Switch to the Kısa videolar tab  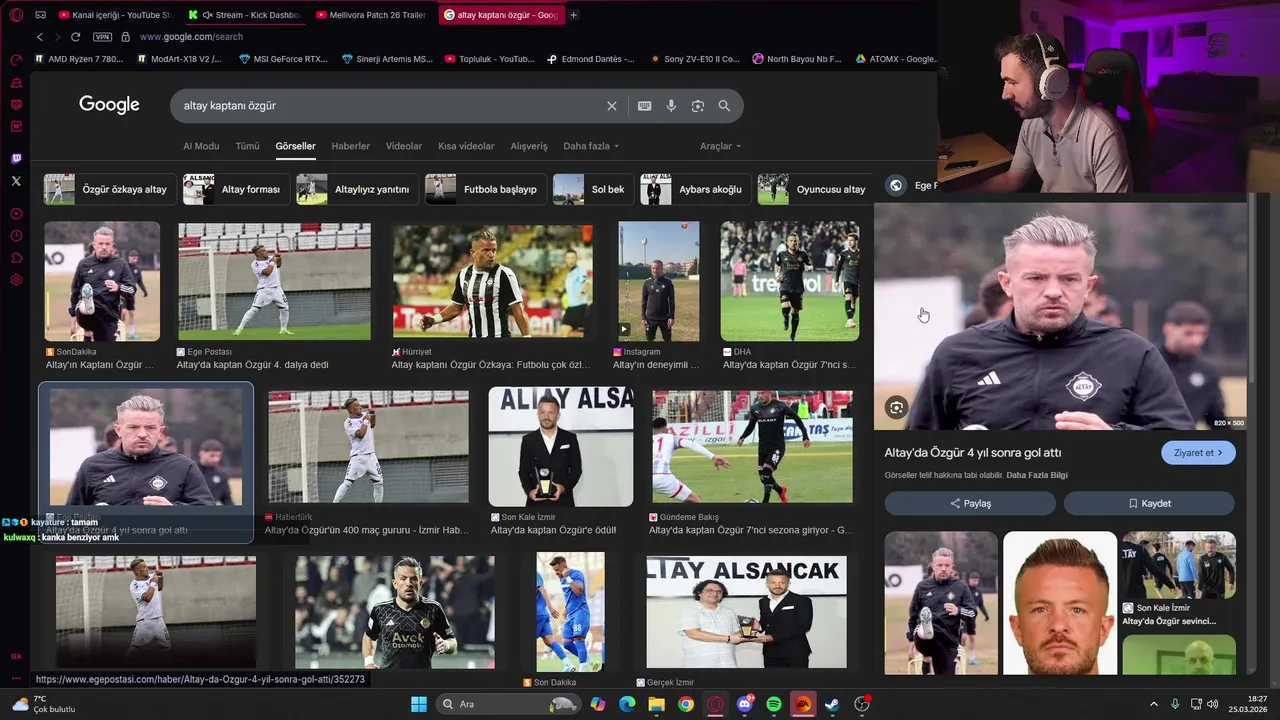pos(466,146)
